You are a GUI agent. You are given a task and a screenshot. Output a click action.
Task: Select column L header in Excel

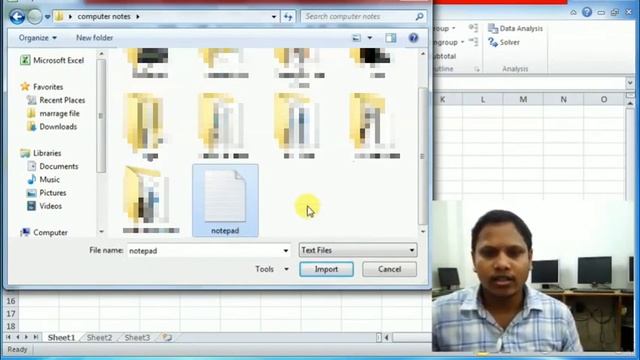click(482, 99)
